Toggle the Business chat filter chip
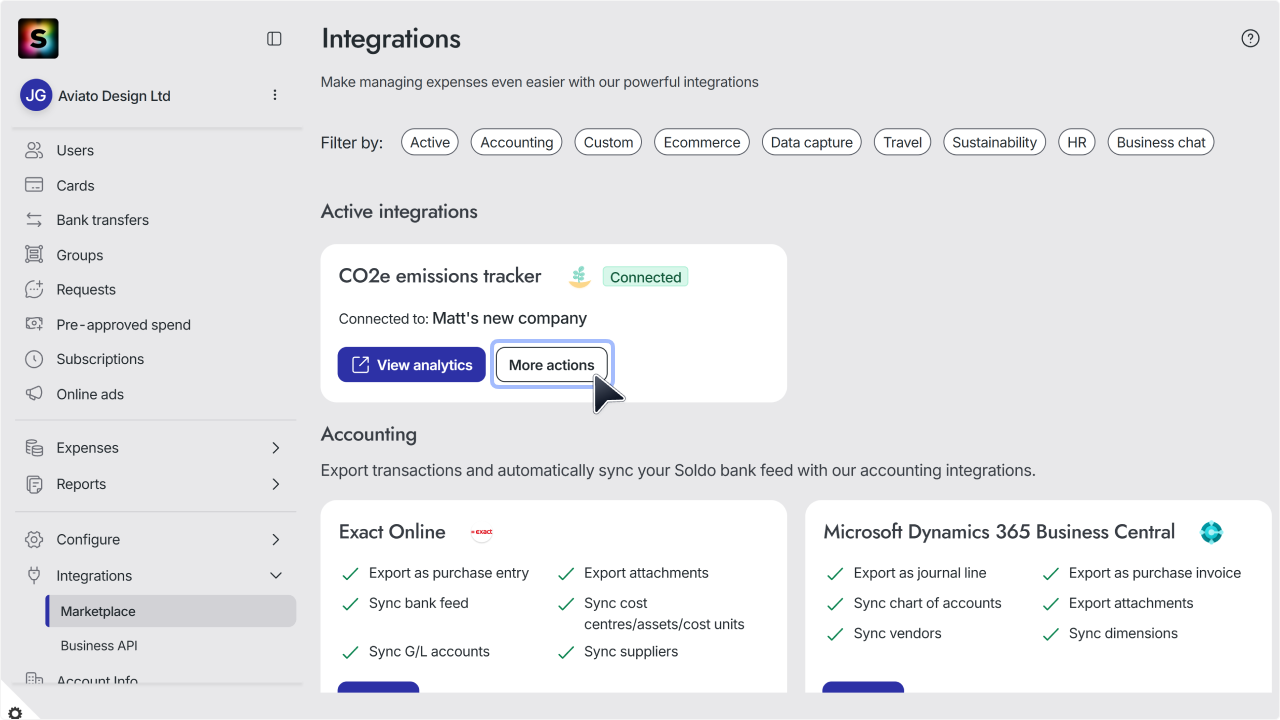The height and width of the screenshot is (720, 1280). [x=1161, y=142]
